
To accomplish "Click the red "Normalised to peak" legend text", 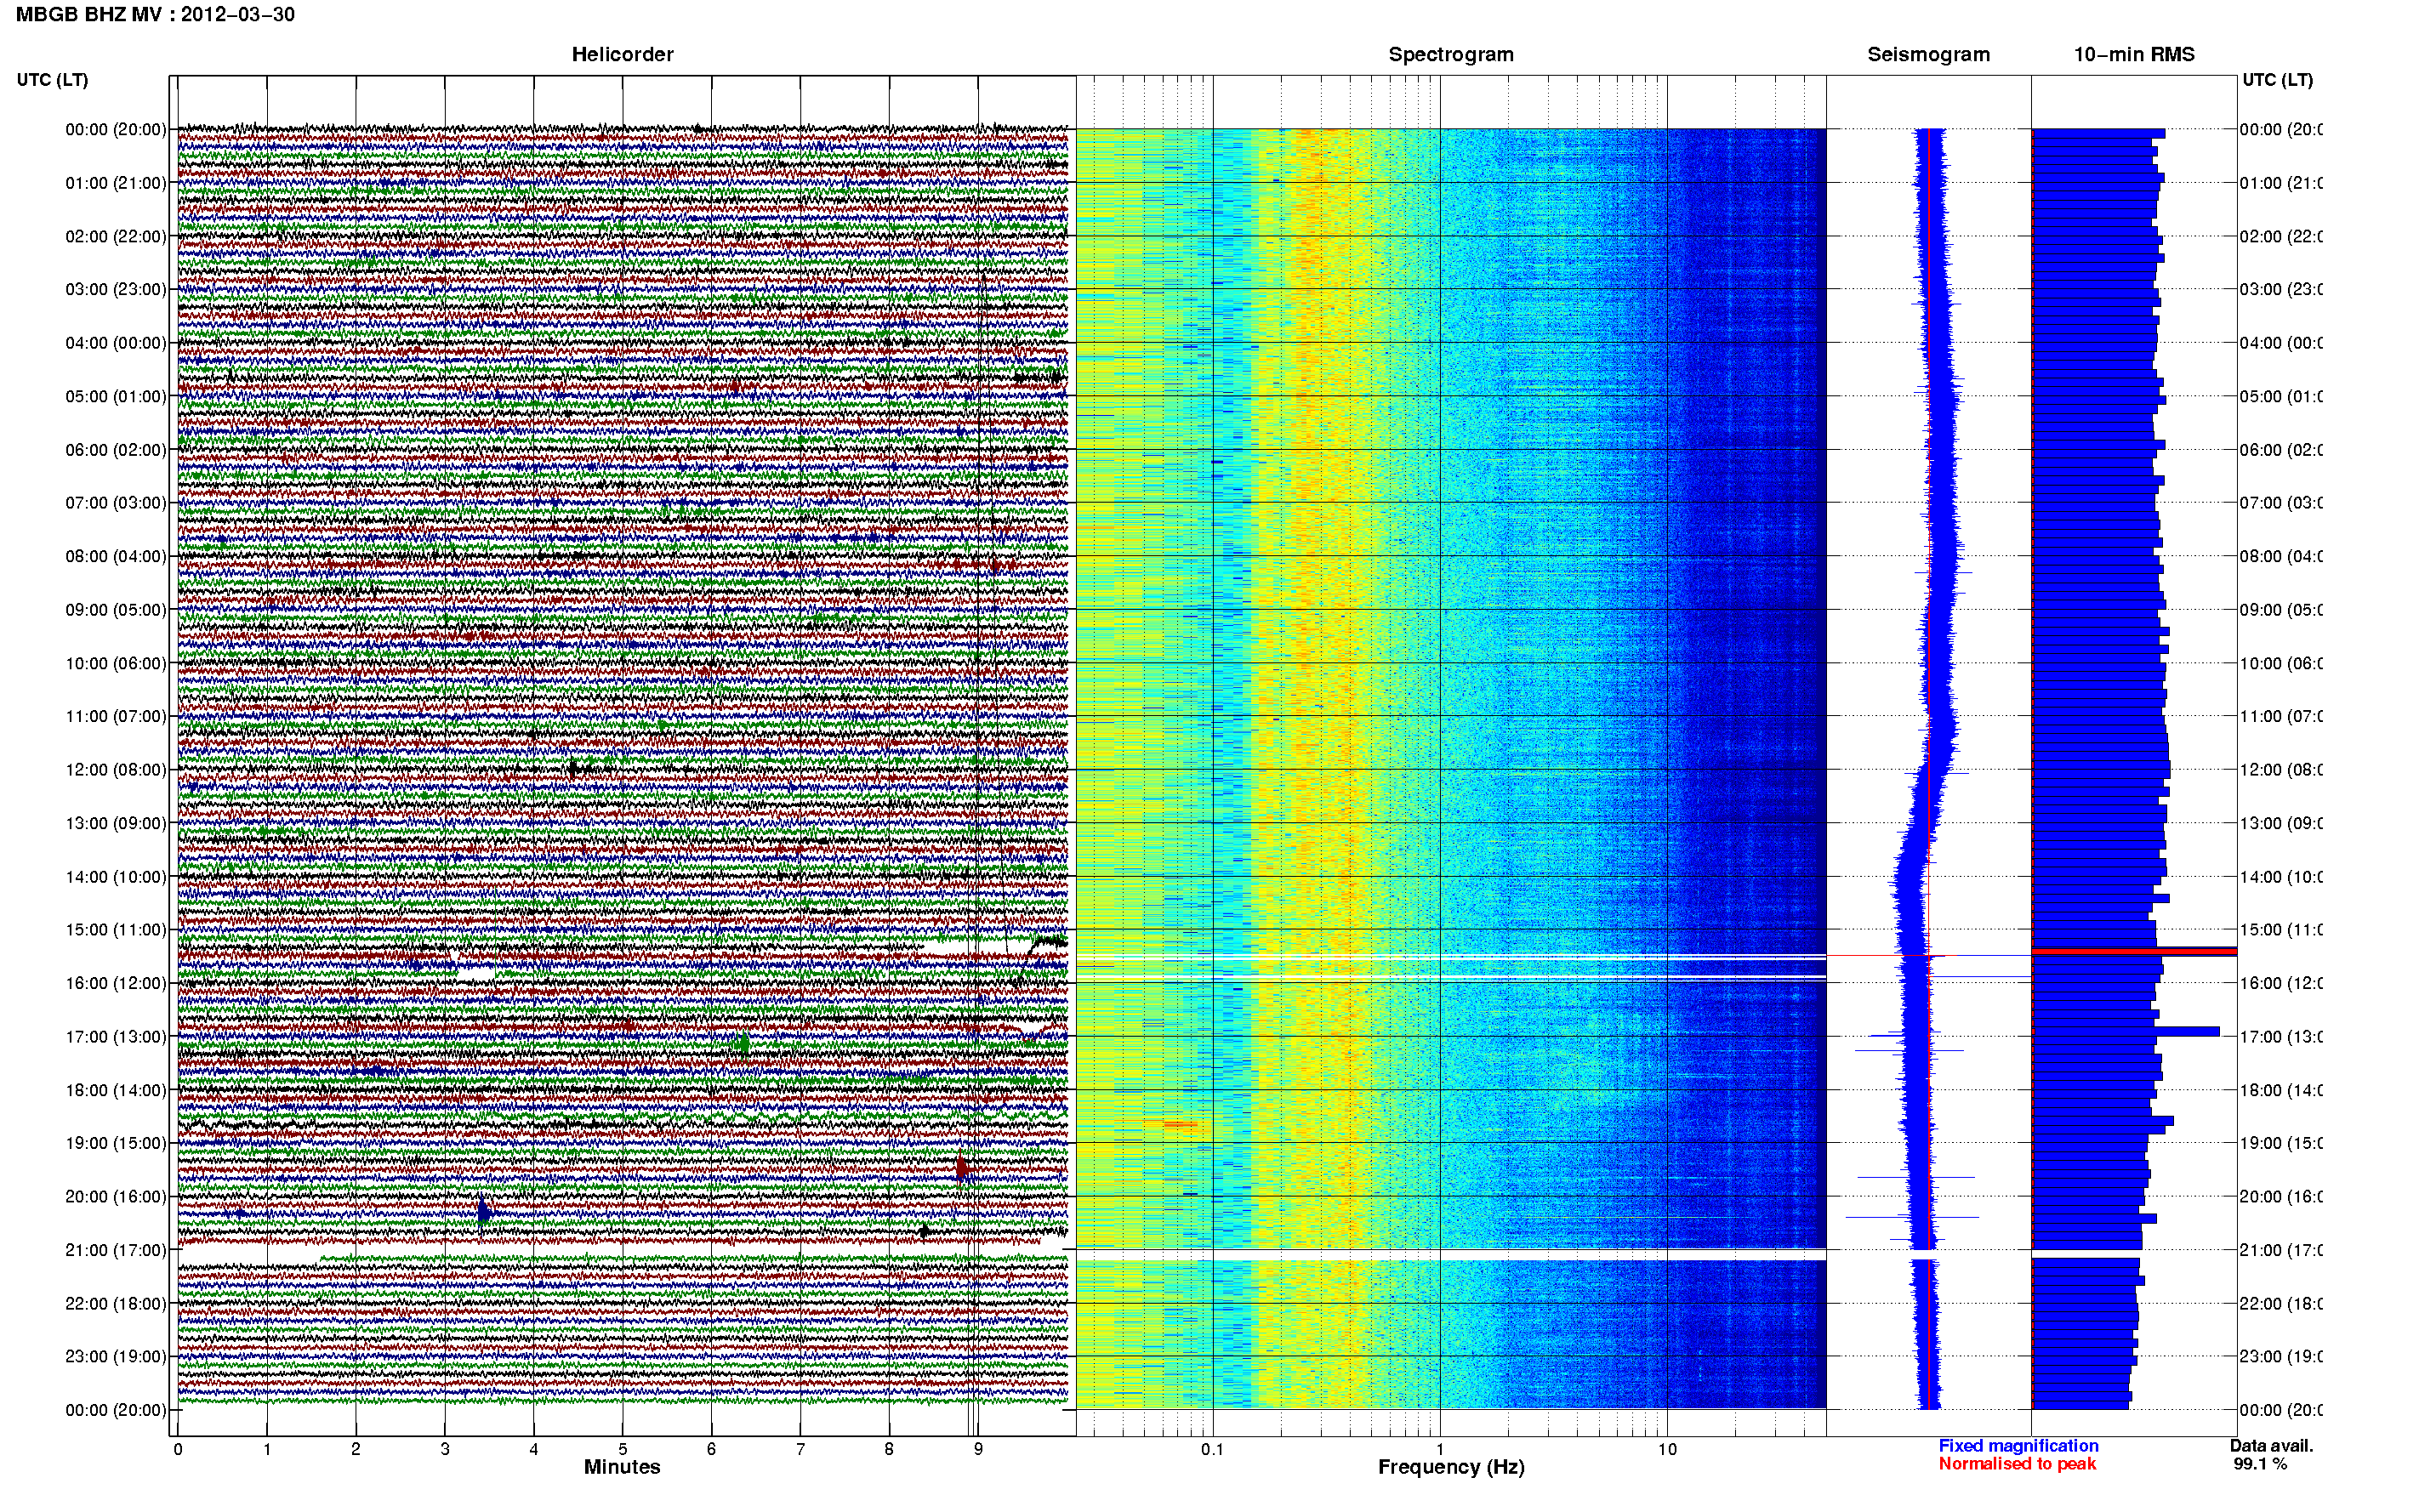I will 2017,1464.
